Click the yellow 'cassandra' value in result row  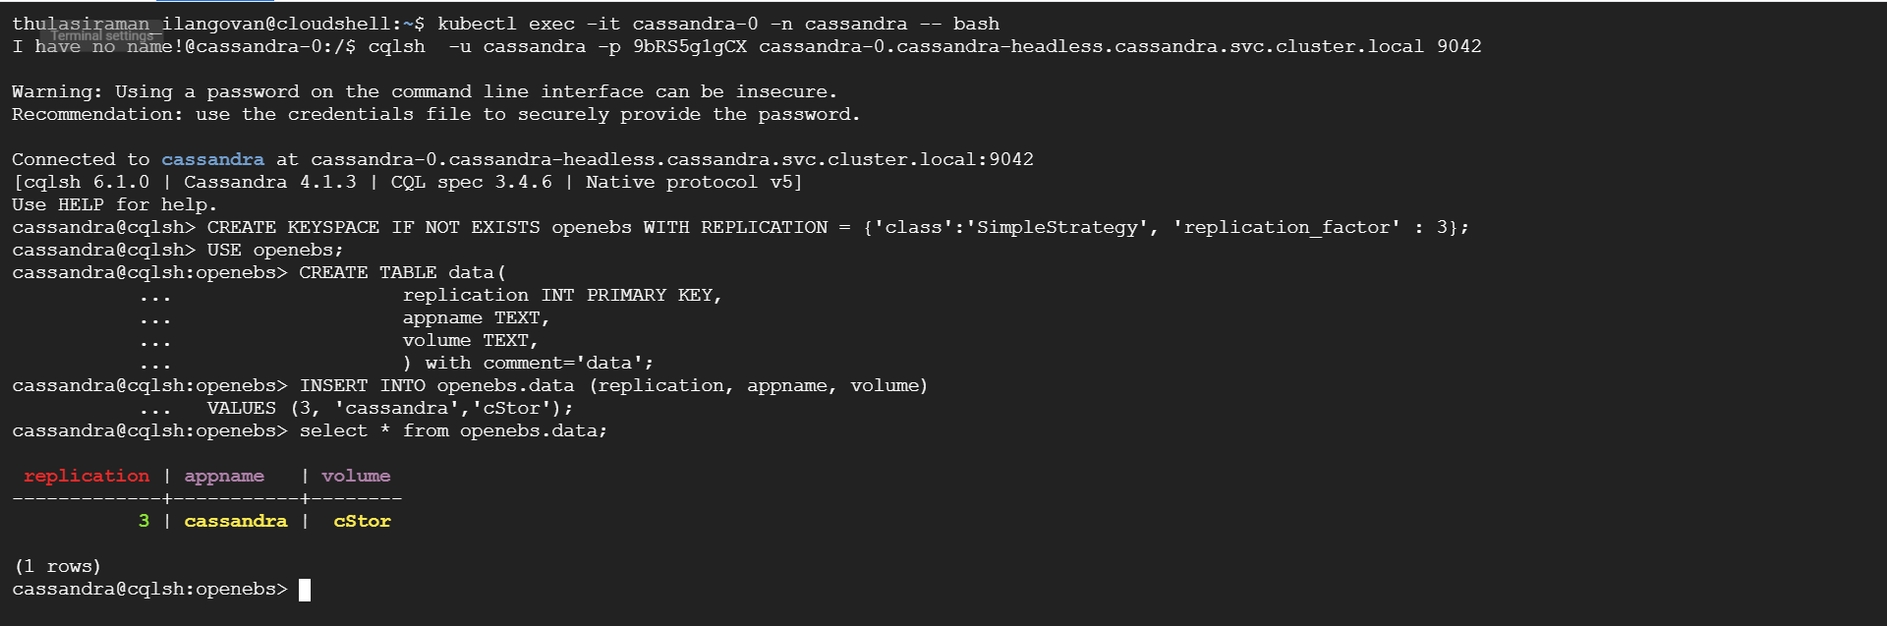pos(235,521)
